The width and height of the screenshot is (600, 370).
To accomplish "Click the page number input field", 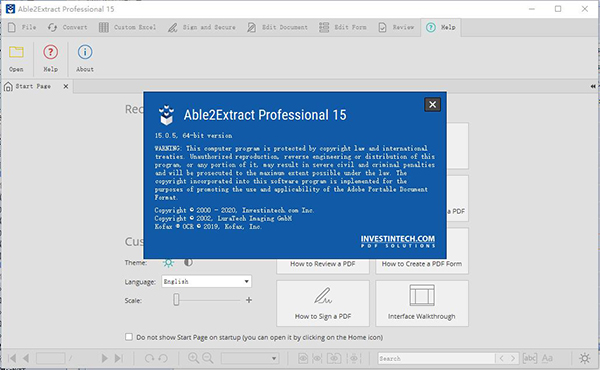I will point(51,358).
